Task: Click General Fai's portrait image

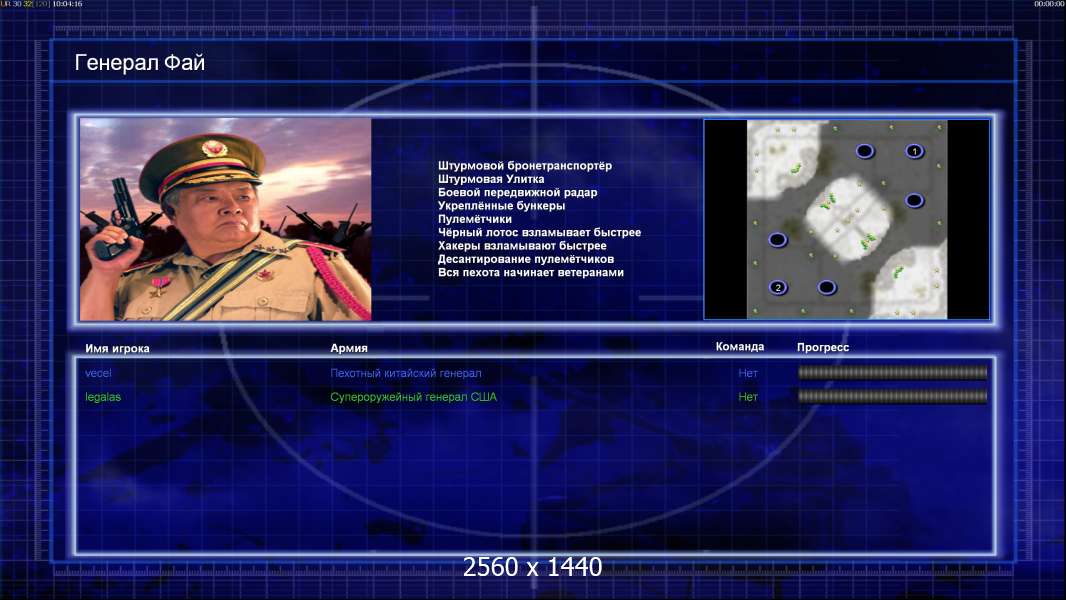Action: click(x=226, y=219)
